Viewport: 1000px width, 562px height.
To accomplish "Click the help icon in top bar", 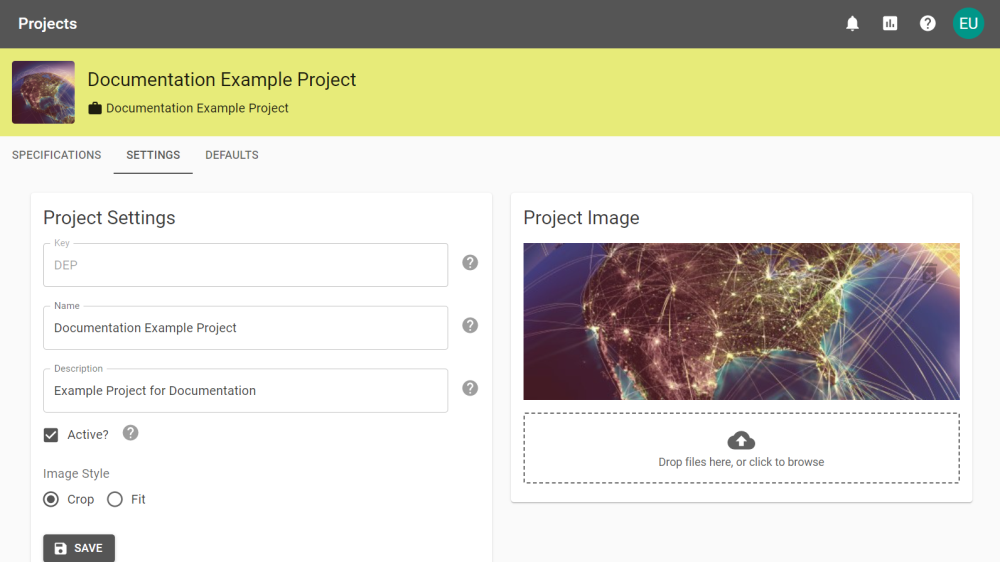I will click(927, 24).
